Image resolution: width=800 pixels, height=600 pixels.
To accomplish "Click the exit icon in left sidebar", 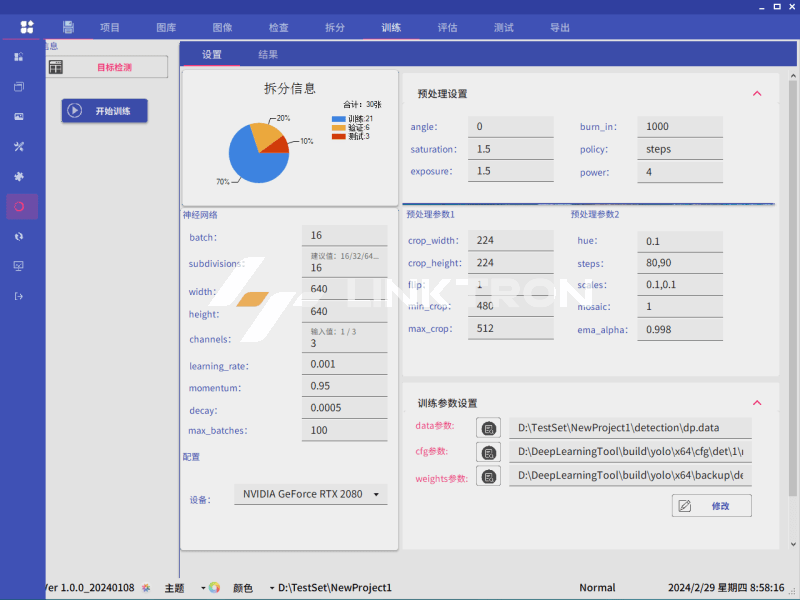I will [19, 296].
